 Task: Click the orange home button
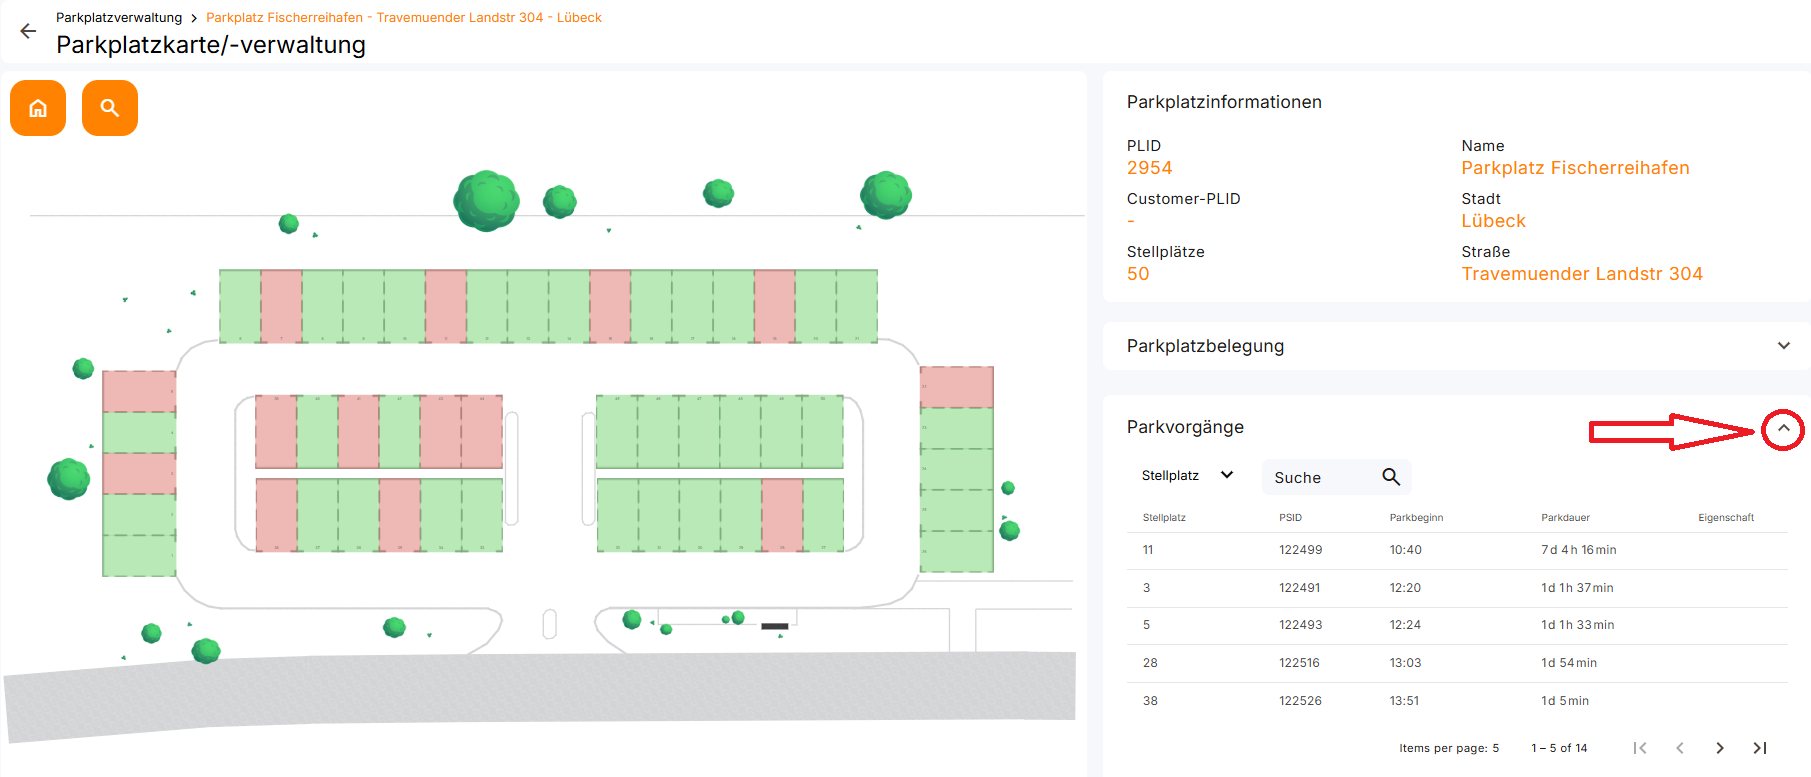click(x=38, y=108)
